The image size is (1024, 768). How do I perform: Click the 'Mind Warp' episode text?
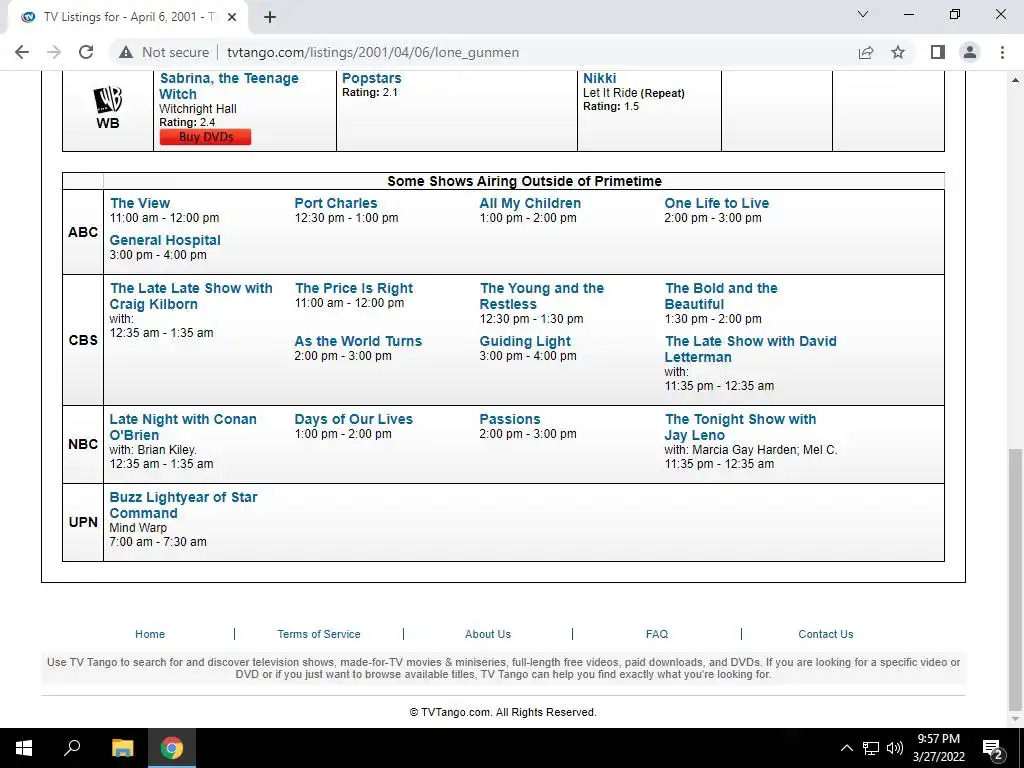(138, 528)
